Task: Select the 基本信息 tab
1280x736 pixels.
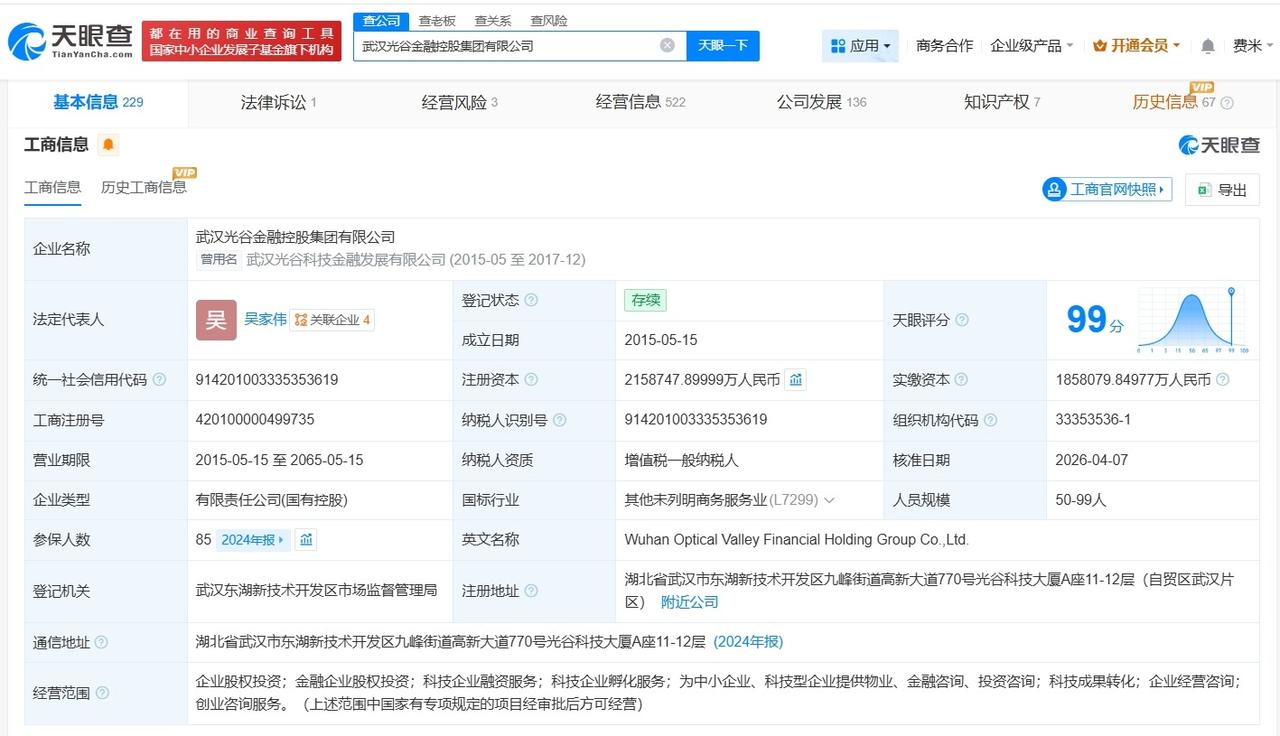Action: point(98,102)
